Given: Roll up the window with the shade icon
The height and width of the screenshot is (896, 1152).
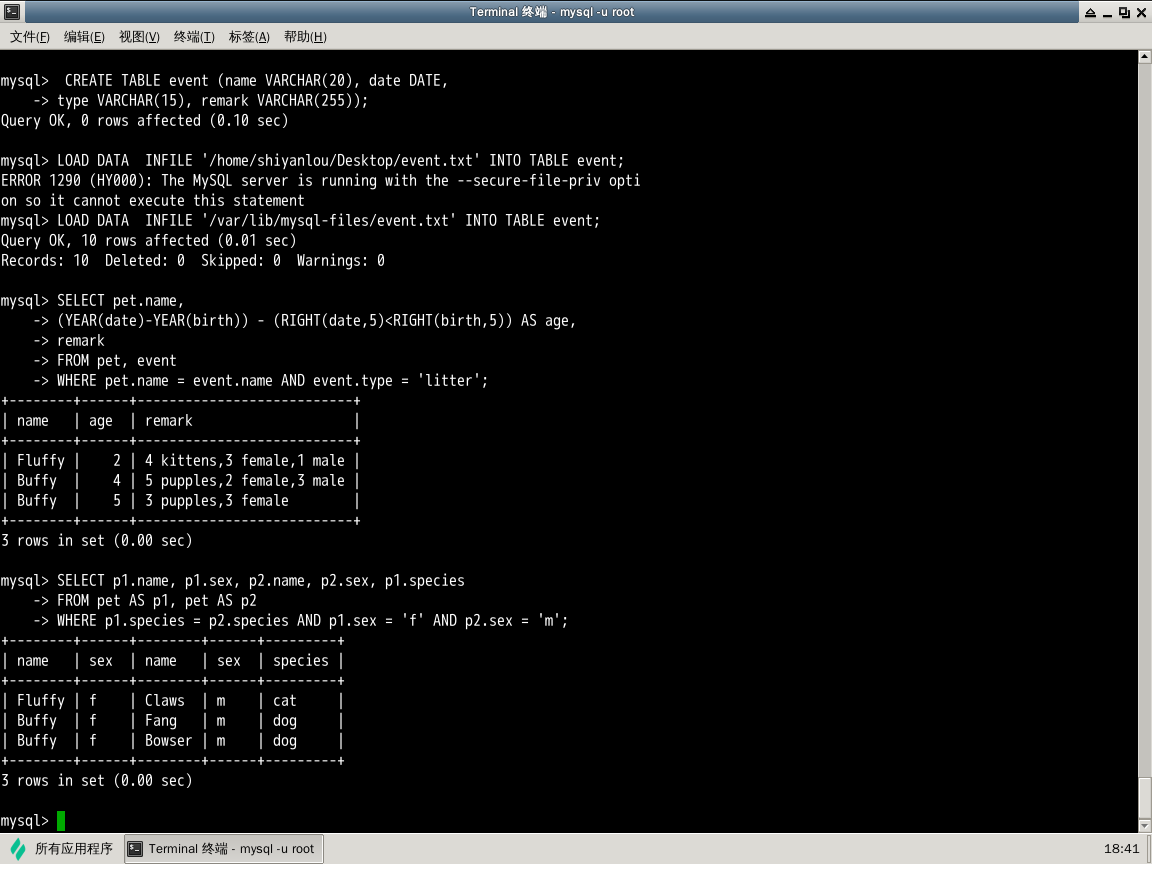Looking at the screenshot, I should (1088, 12).
